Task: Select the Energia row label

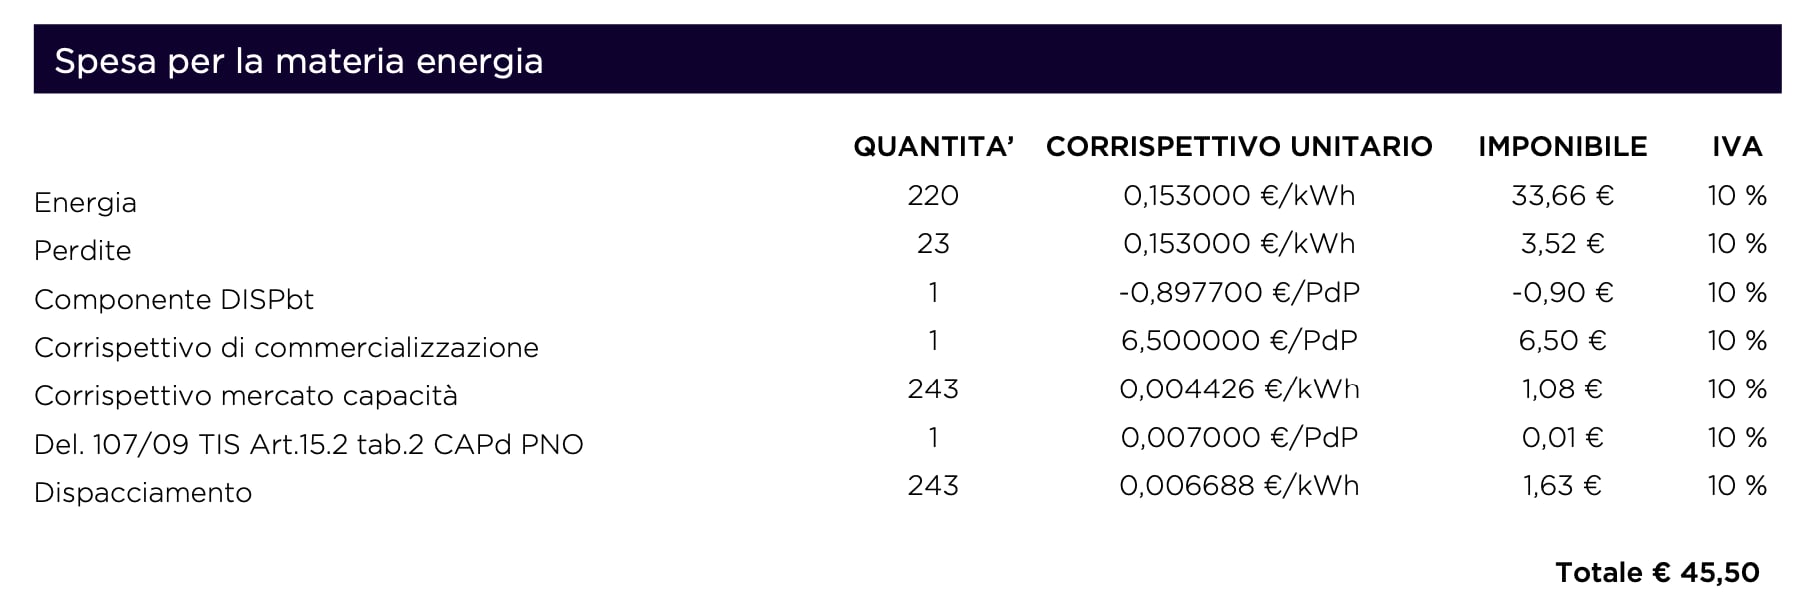Action: pos(85,203)
